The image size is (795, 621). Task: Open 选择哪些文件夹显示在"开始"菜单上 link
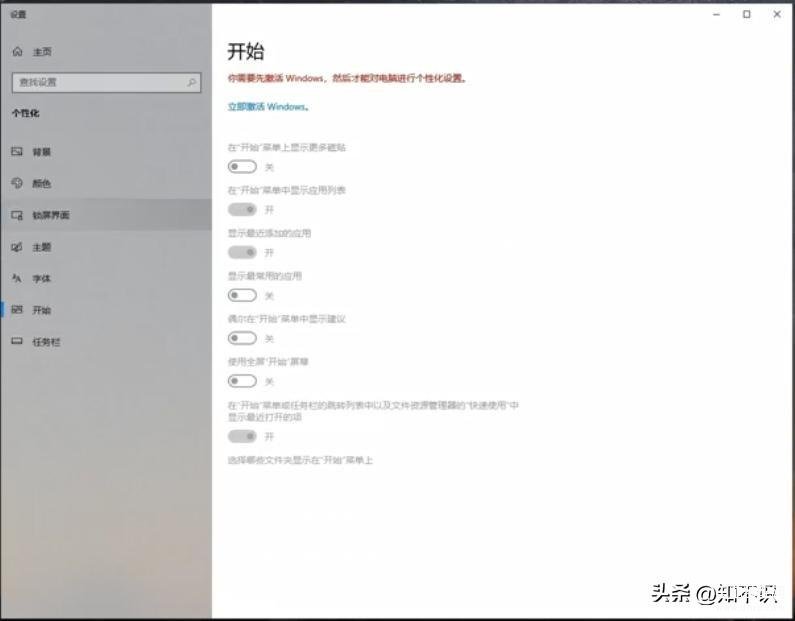300,460
